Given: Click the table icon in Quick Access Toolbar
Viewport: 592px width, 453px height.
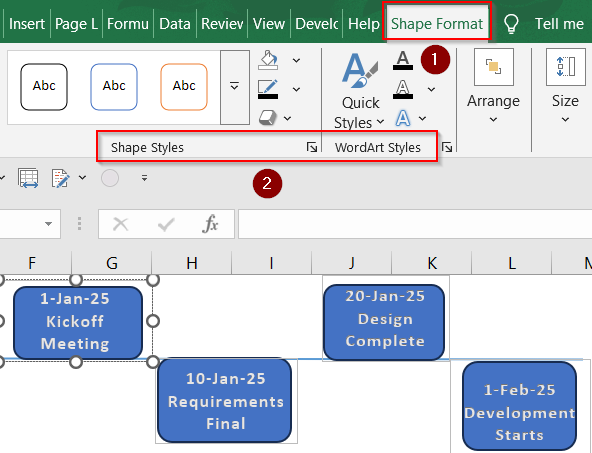Looking at the screenshot, I should tap(28, 178).
